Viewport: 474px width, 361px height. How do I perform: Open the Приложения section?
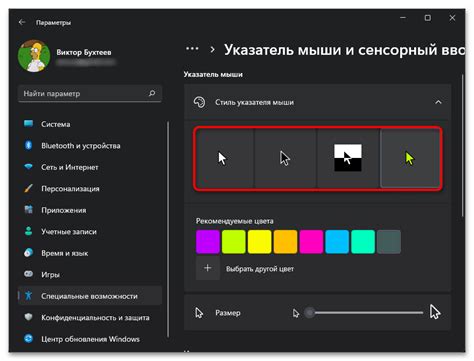tap(90, 210)
